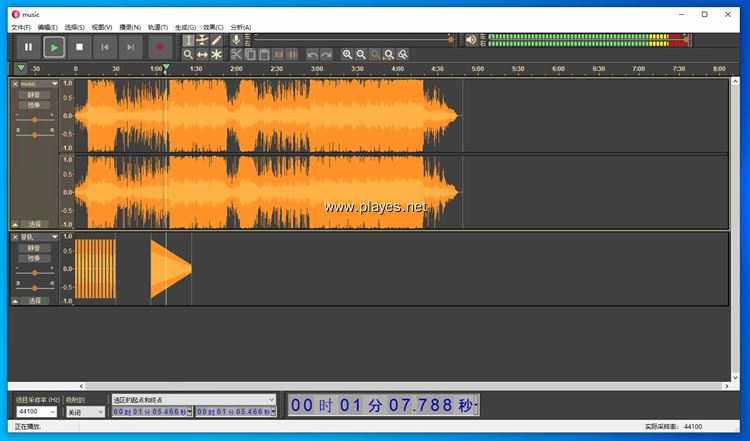Click the Zoom toggle icon
The image size is (750, 441).
pyautogui.click(x=403, y=55)
